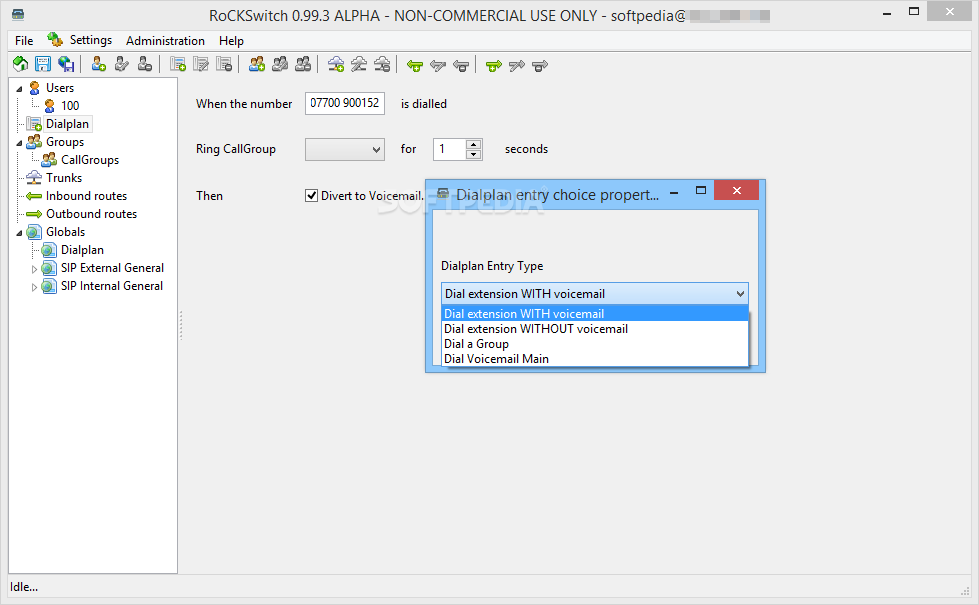Select the Globals tree item
Screen dimensions: 979x605
point(65,232)
